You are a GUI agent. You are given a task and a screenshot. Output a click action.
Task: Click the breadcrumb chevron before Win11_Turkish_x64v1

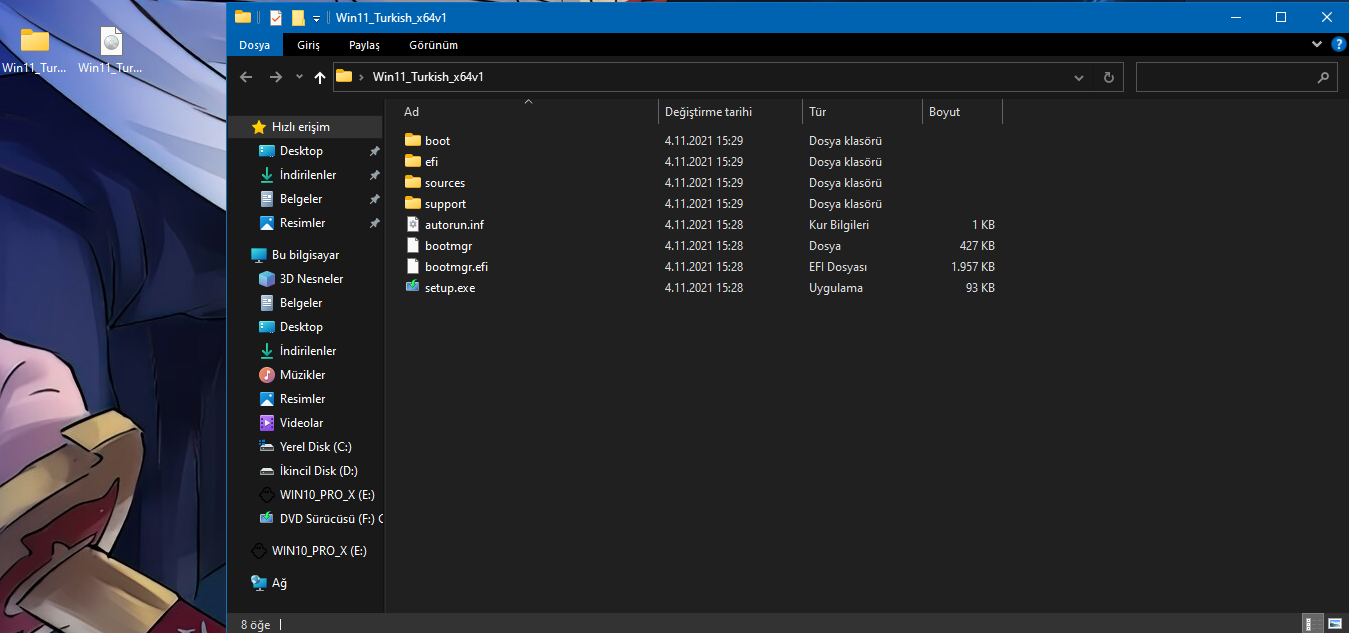coord(361,77)
